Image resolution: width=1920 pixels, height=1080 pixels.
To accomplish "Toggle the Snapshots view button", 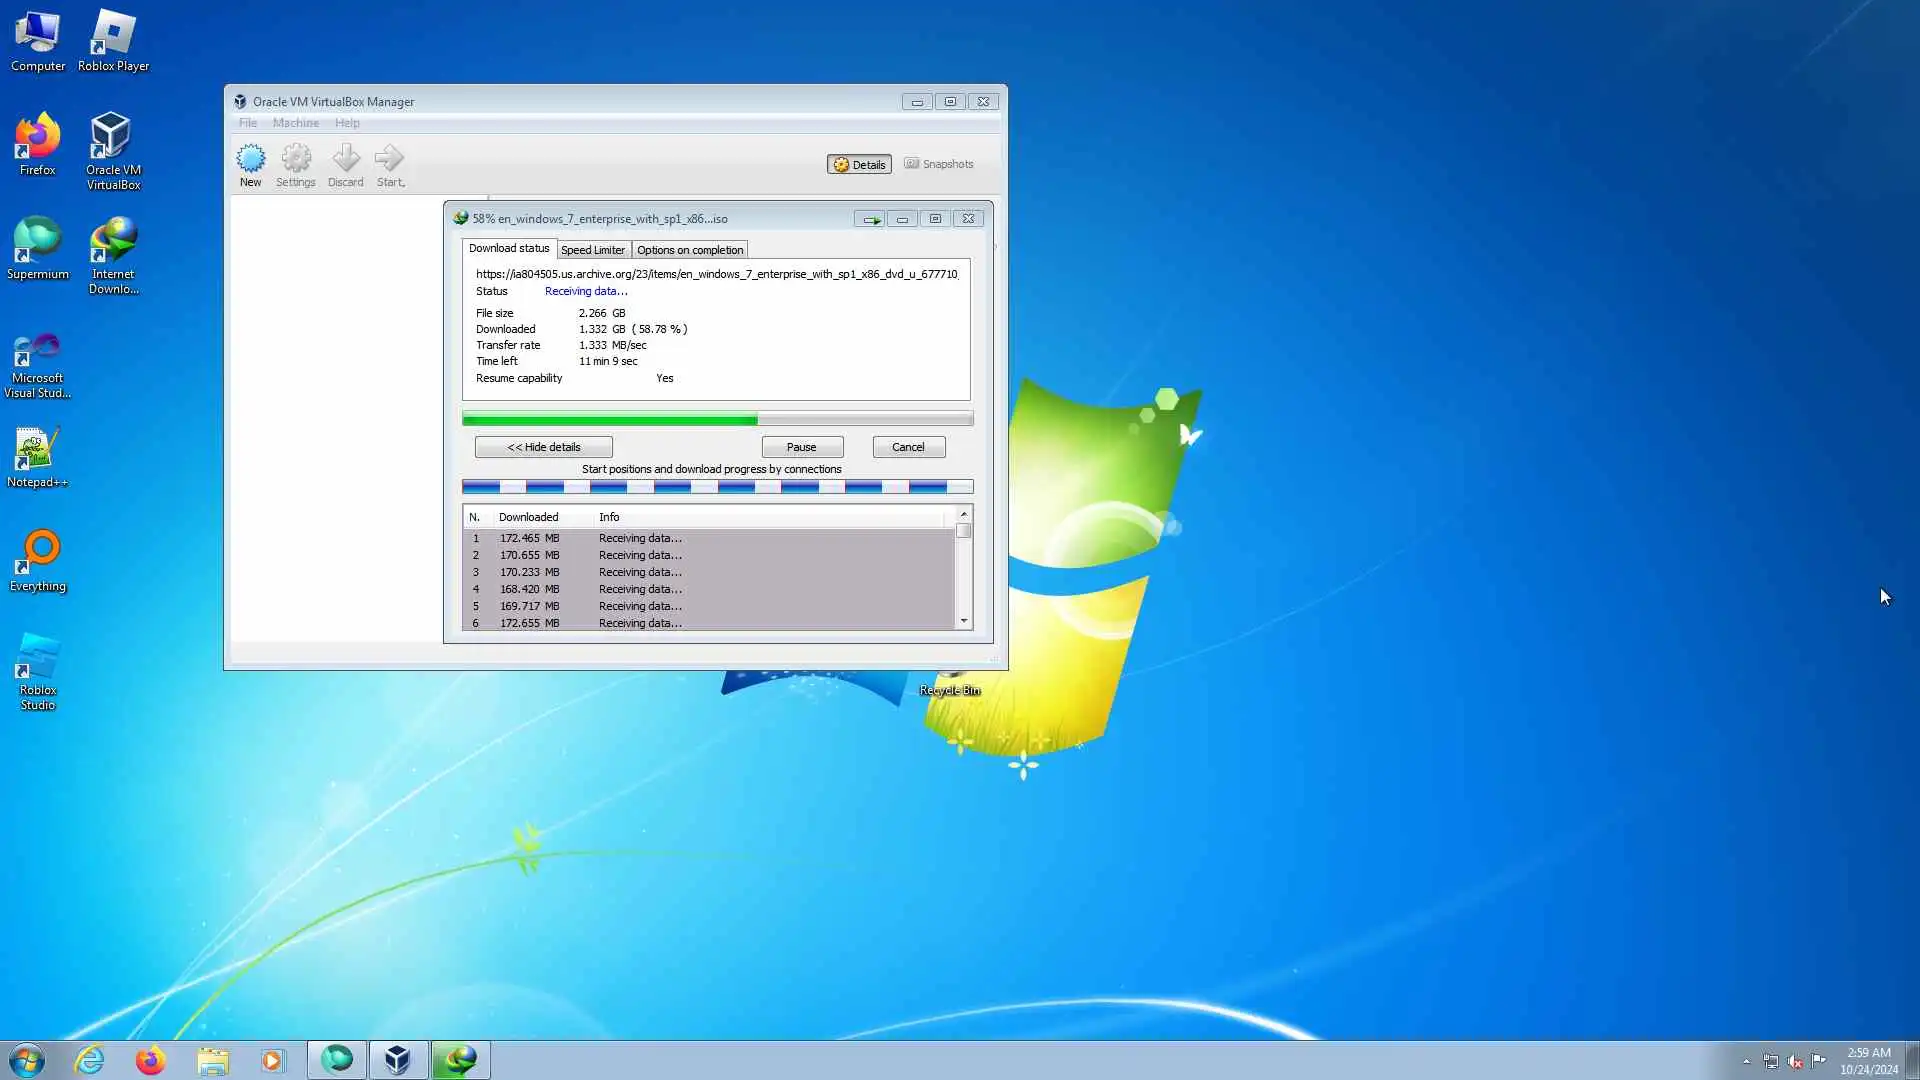I will (939, 164).
